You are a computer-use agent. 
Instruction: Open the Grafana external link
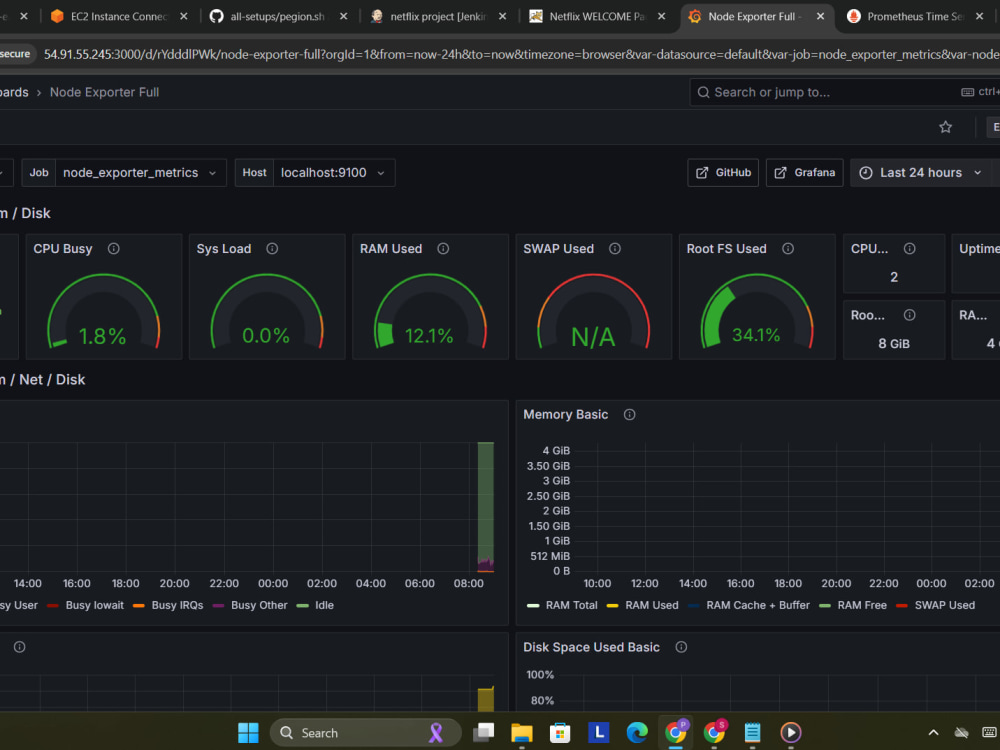click(804, 173)
